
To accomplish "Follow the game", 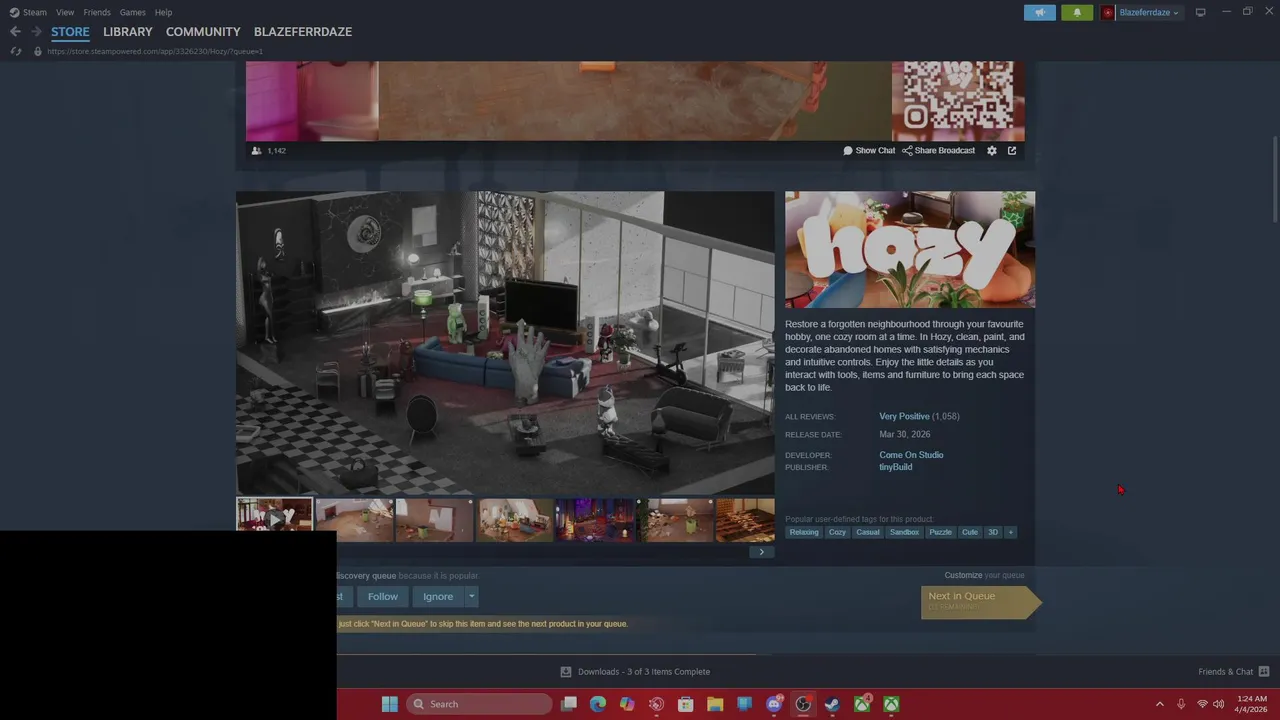I will (x=382, y=597).
